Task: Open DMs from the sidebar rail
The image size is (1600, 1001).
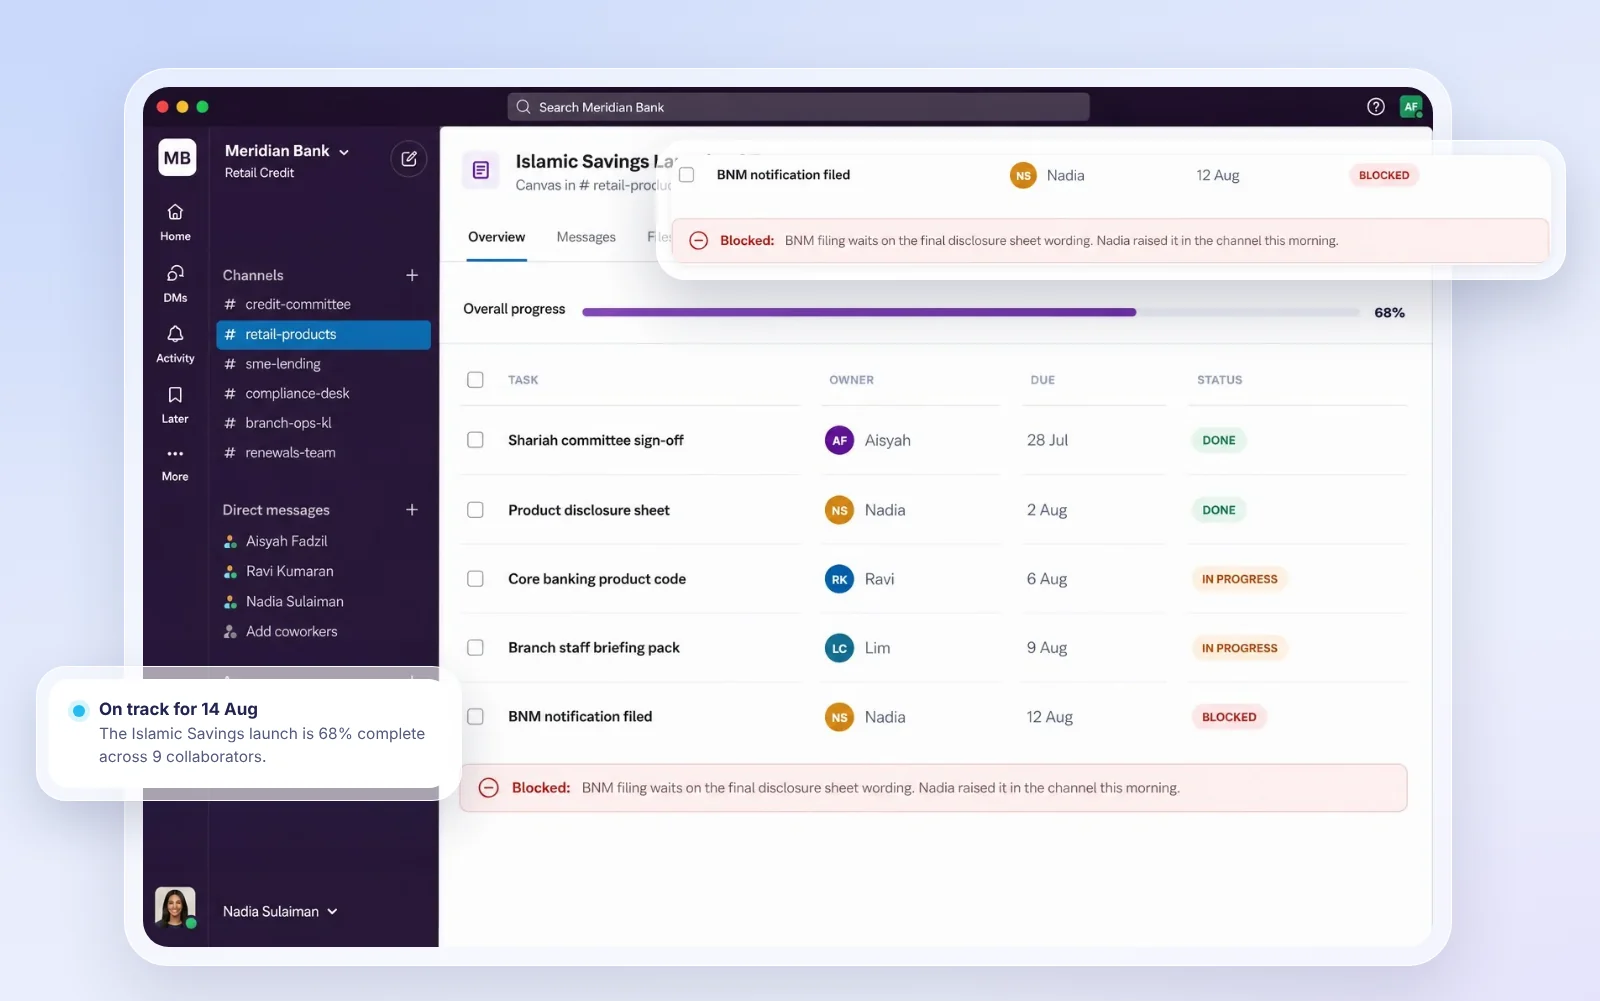Action: (x=175, y=283)
